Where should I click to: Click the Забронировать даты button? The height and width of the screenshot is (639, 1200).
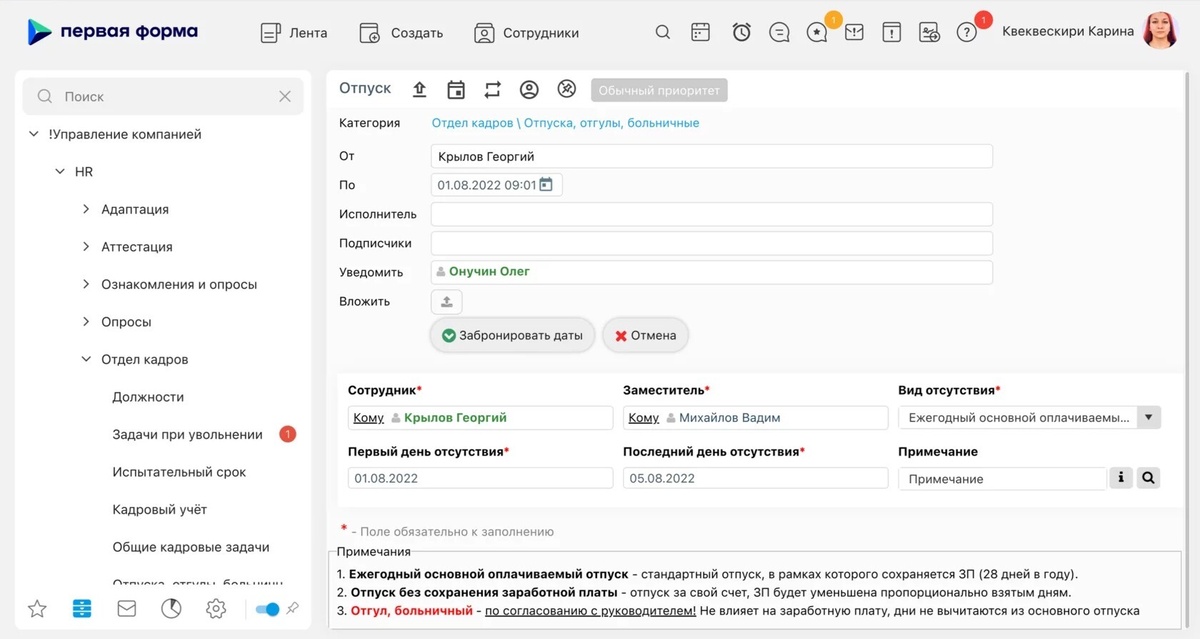513,335
